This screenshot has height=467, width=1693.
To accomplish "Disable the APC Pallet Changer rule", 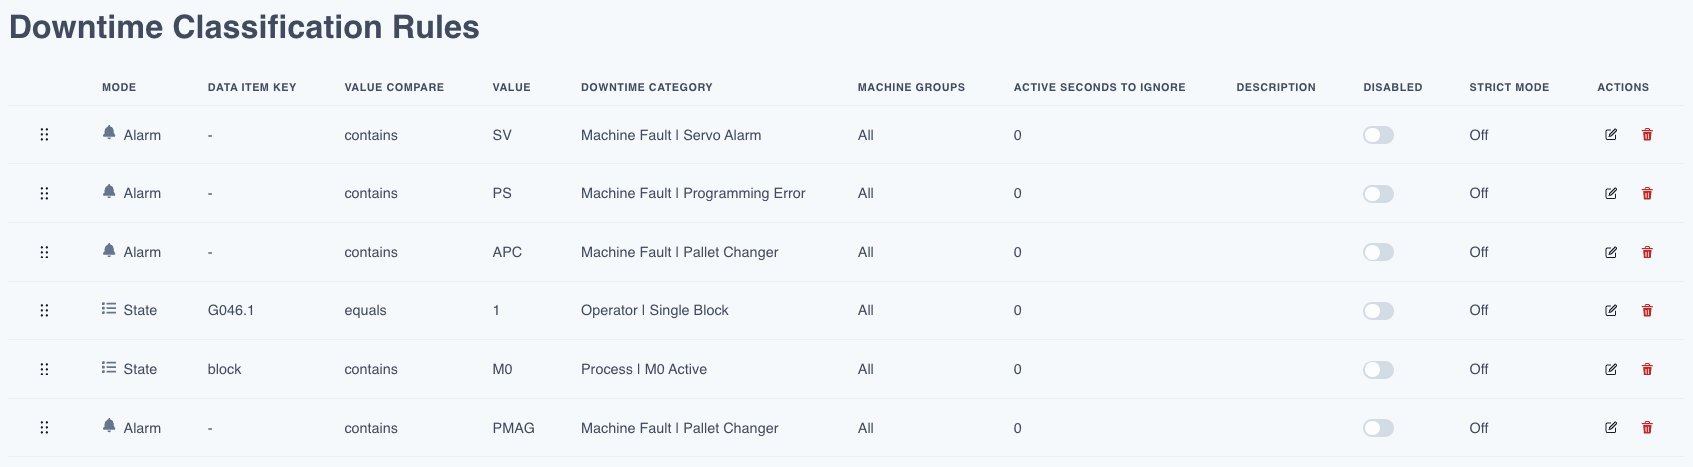I will [1378, 252].
